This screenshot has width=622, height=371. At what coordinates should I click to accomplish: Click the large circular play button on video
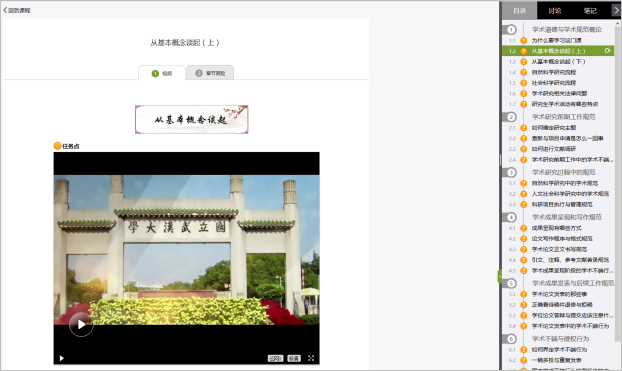tap(81, 325)
